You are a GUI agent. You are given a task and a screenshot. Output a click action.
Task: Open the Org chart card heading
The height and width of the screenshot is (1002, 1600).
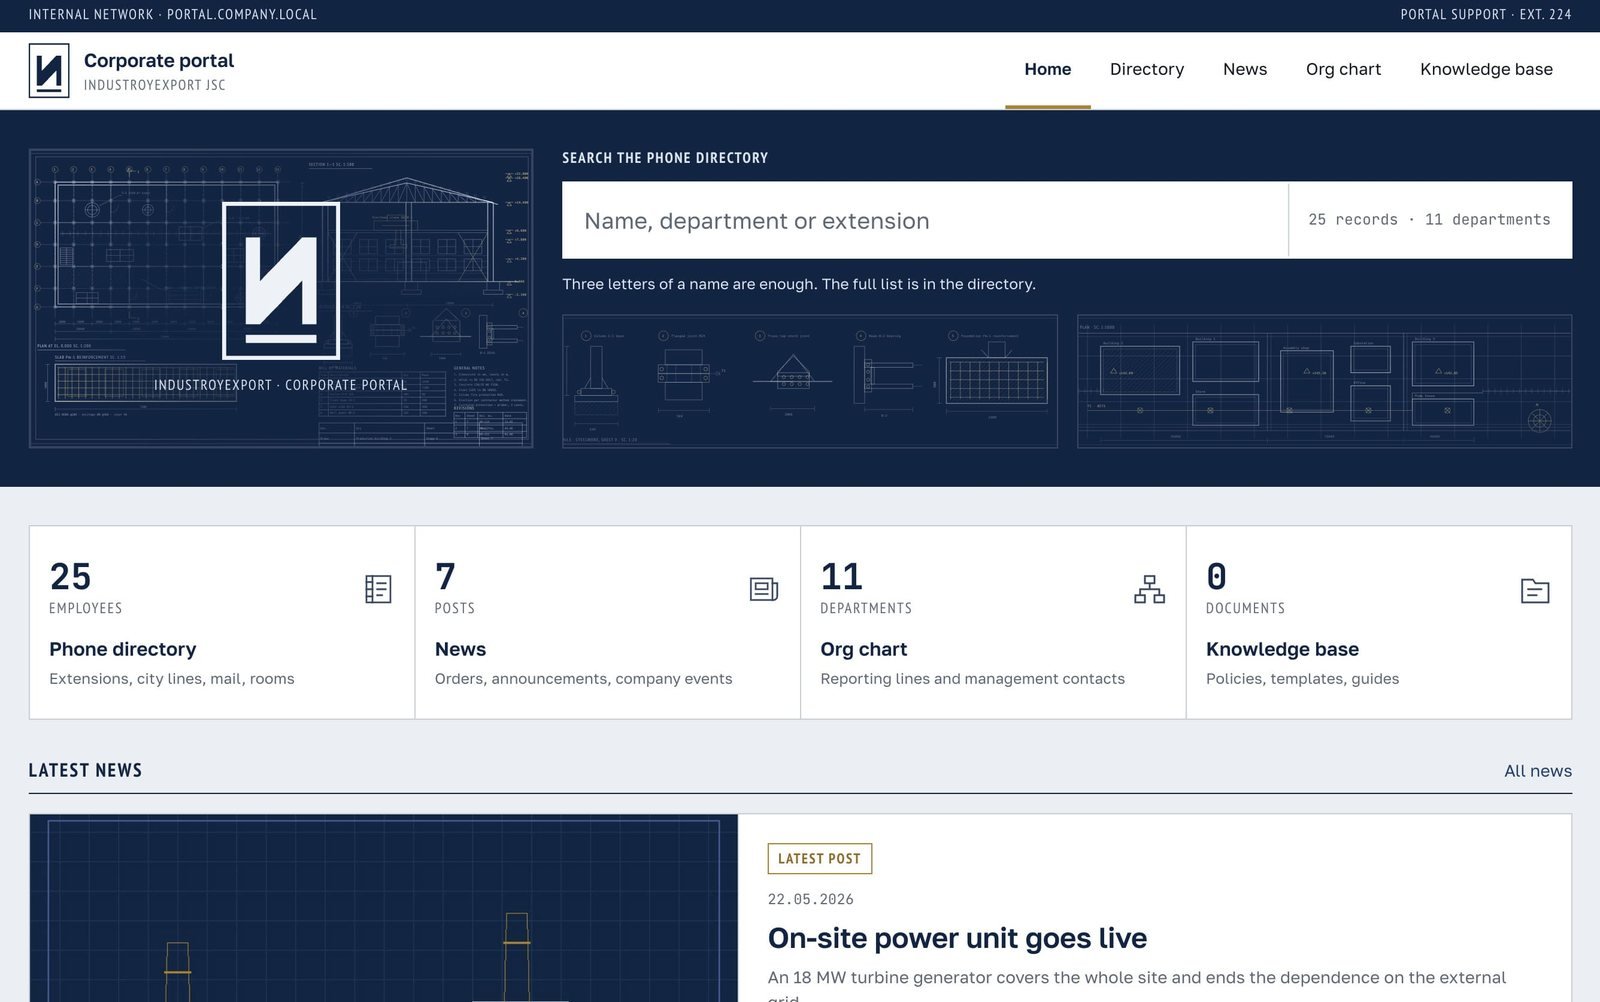click(x=864, y=649)
